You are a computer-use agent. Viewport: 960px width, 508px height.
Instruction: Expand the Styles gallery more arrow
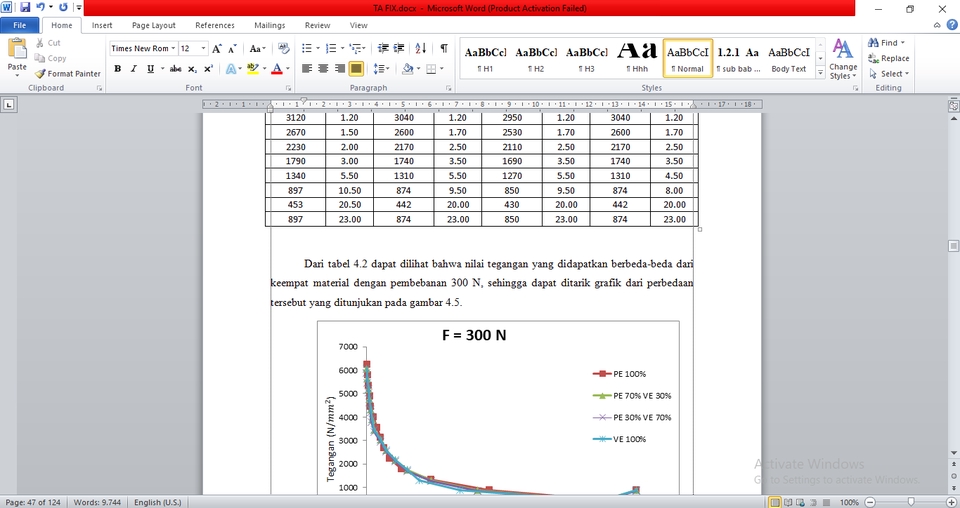click(x=820, y=72)
